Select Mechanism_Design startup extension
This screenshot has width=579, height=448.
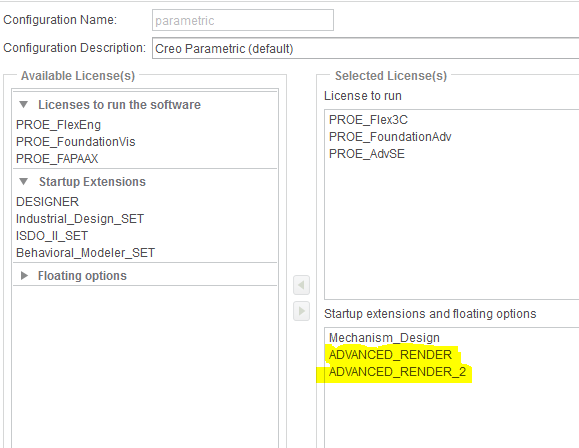384,338
